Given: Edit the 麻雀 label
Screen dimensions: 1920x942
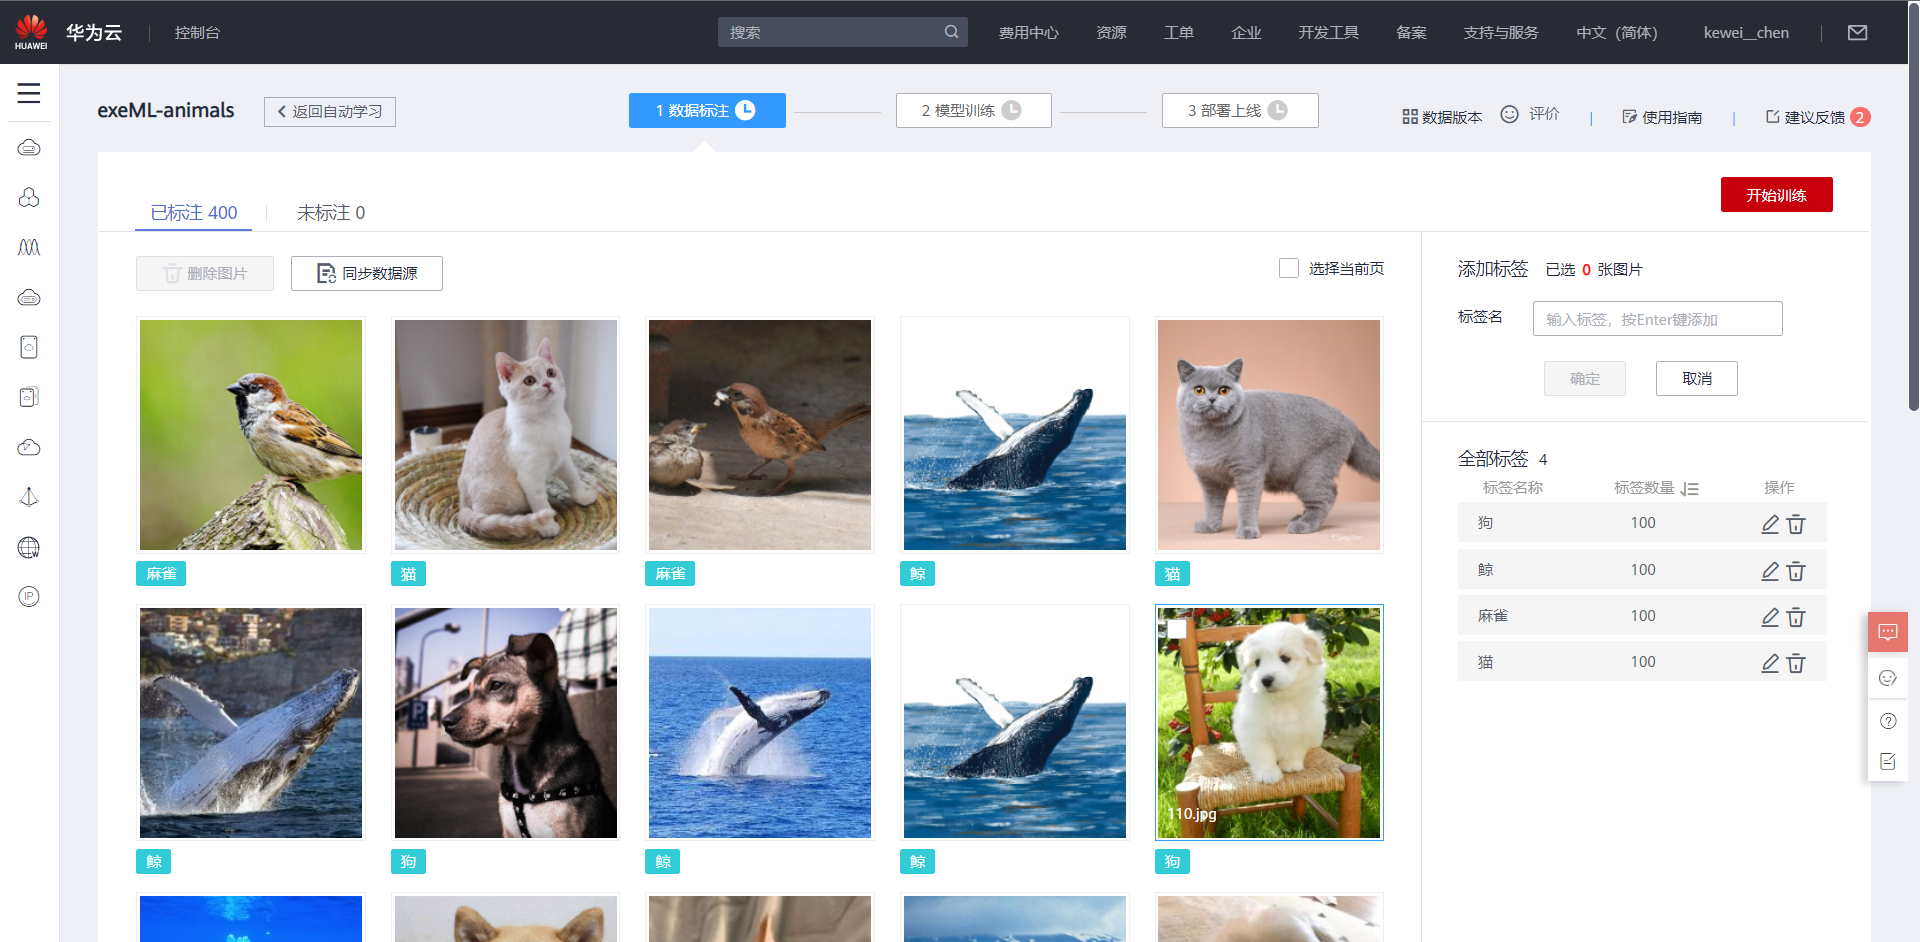Looking at the screenshot, I should point(1770,616).
